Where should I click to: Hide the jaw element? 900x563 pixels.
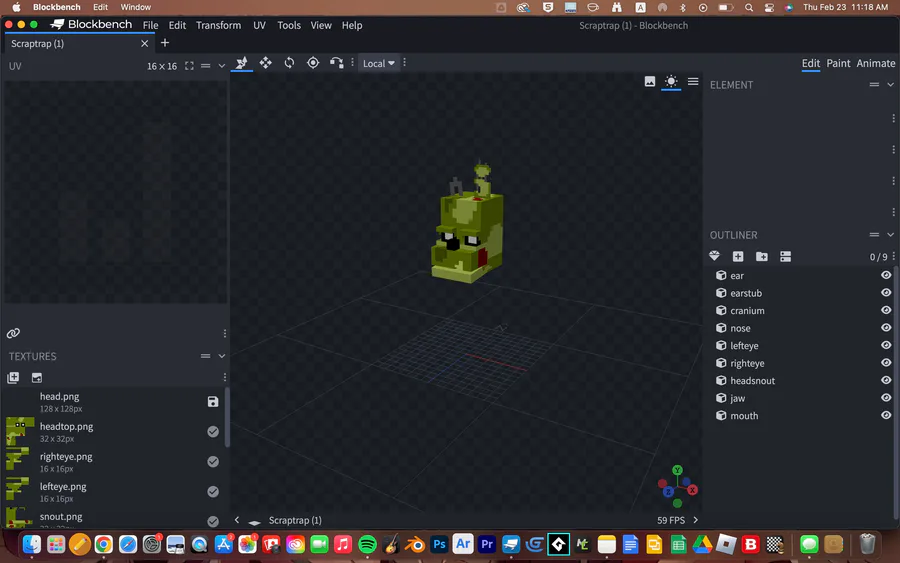pos(886,398)
